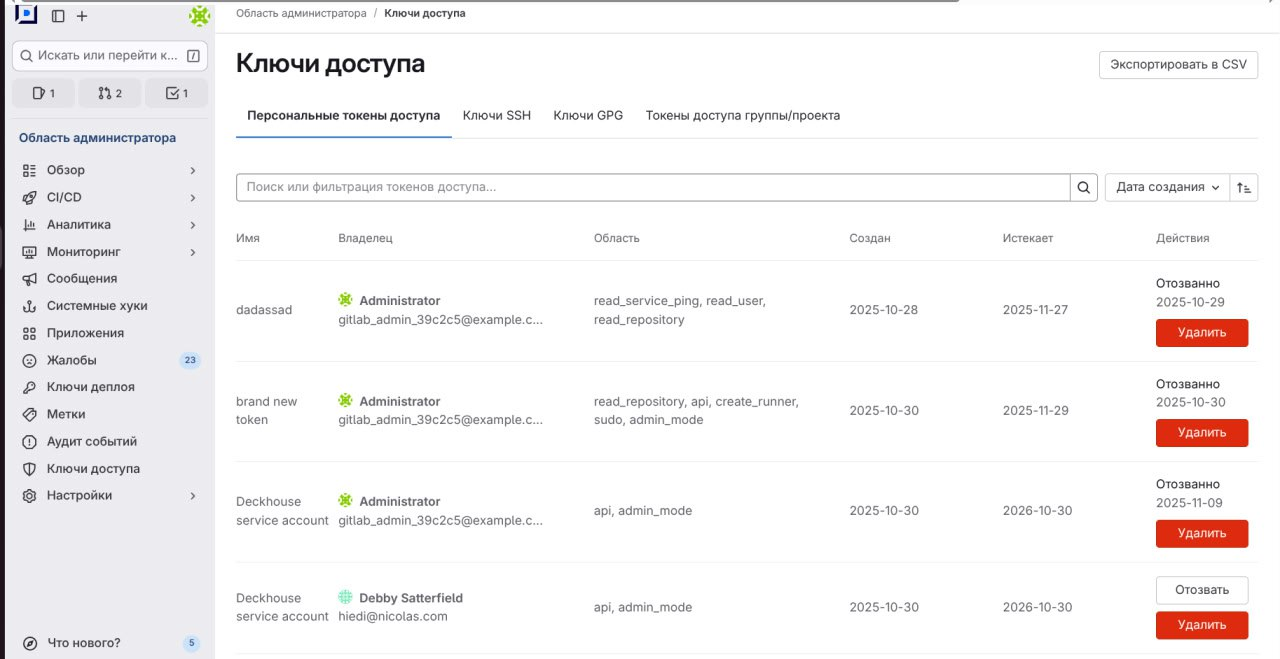Expand the "Настройки" sidebar section

coord(77,495)
